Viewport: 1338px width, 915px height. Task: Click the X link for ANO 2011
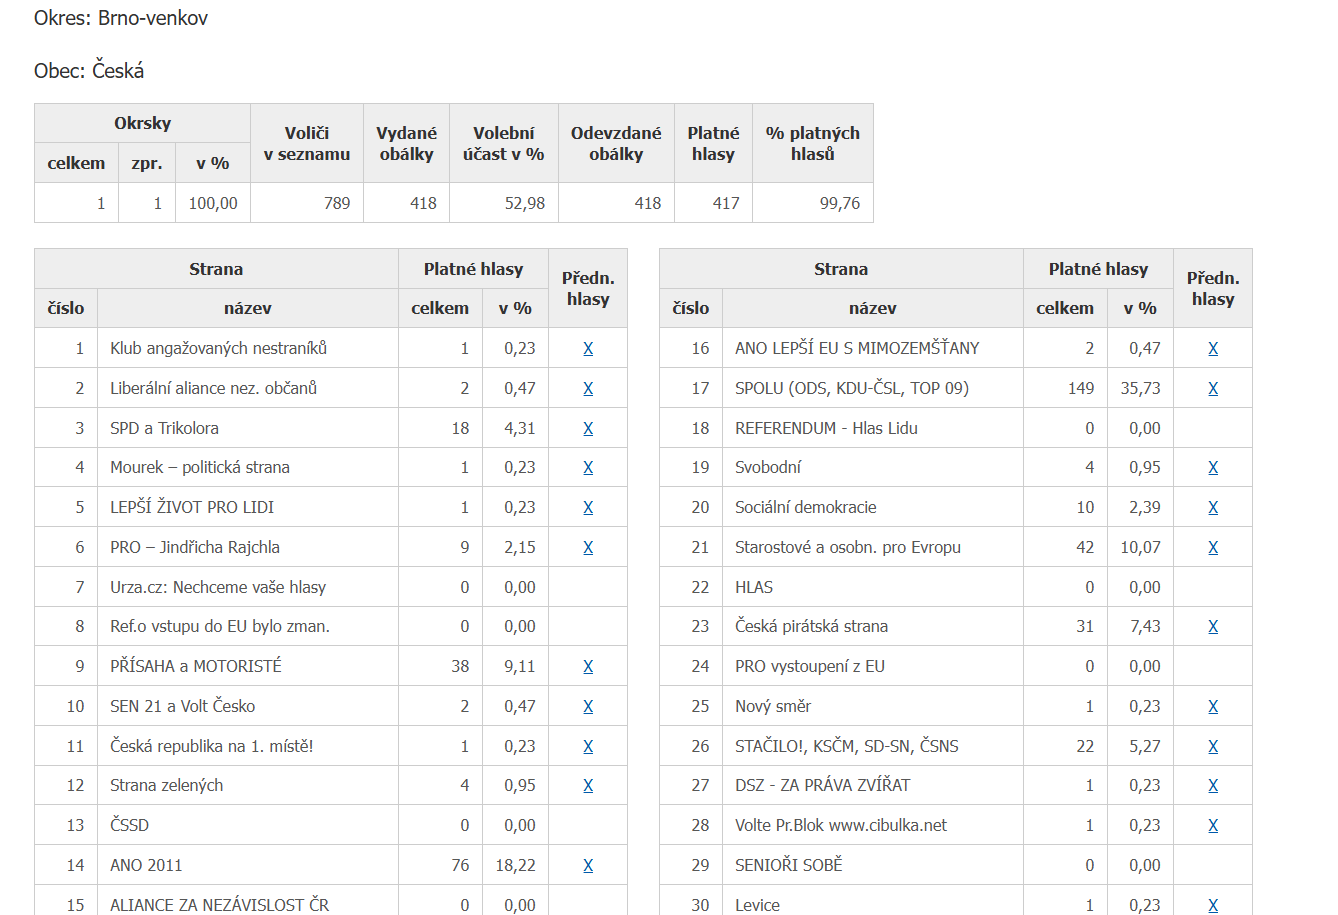click(588, 865)
